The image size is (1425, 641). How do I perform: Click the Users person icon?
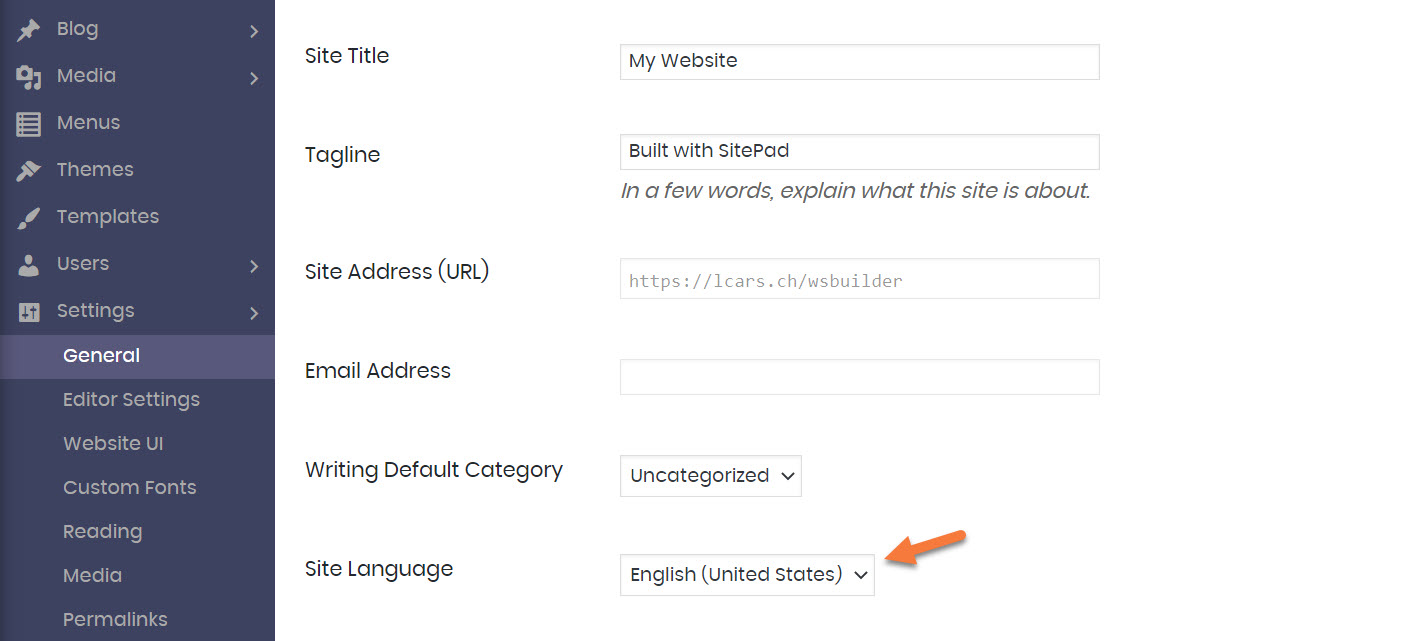[x=29, y=265]
